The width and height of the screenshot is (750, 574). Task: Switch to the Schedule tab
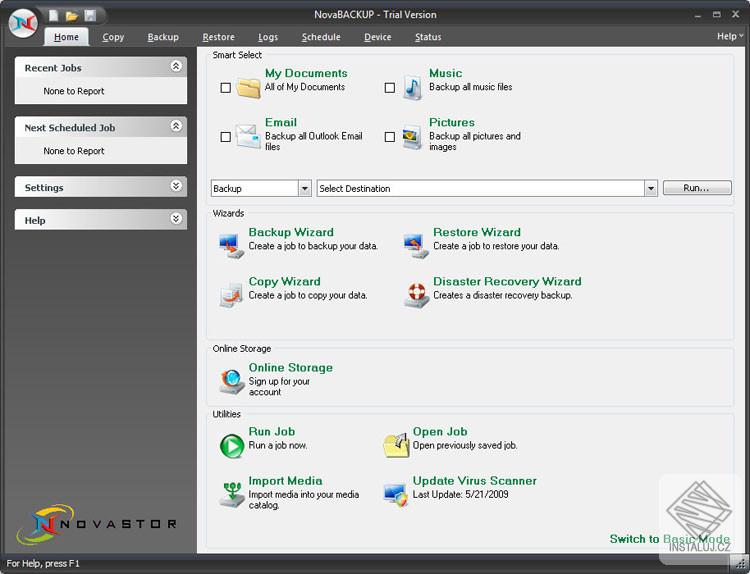click(321, 37)
